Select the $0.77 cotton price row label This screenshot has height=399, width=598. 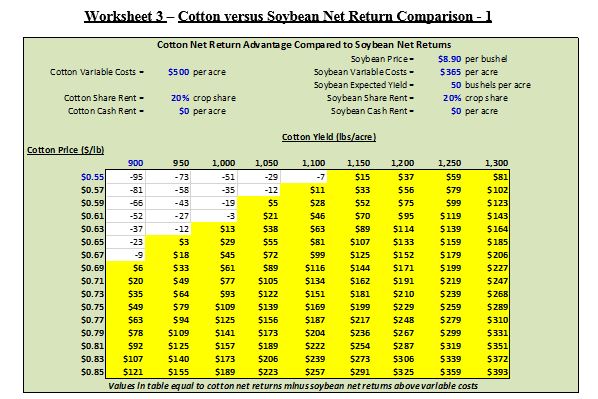pos(92,320)
